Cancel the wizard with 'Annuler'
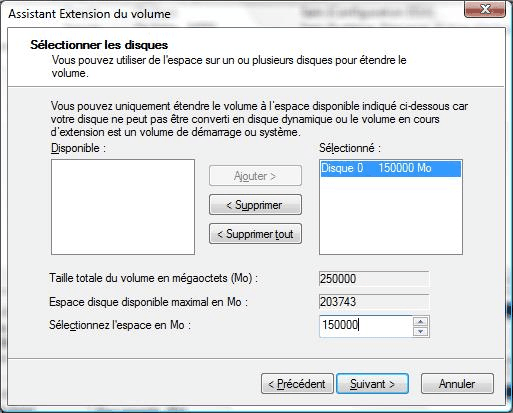 tap(457, 384)
